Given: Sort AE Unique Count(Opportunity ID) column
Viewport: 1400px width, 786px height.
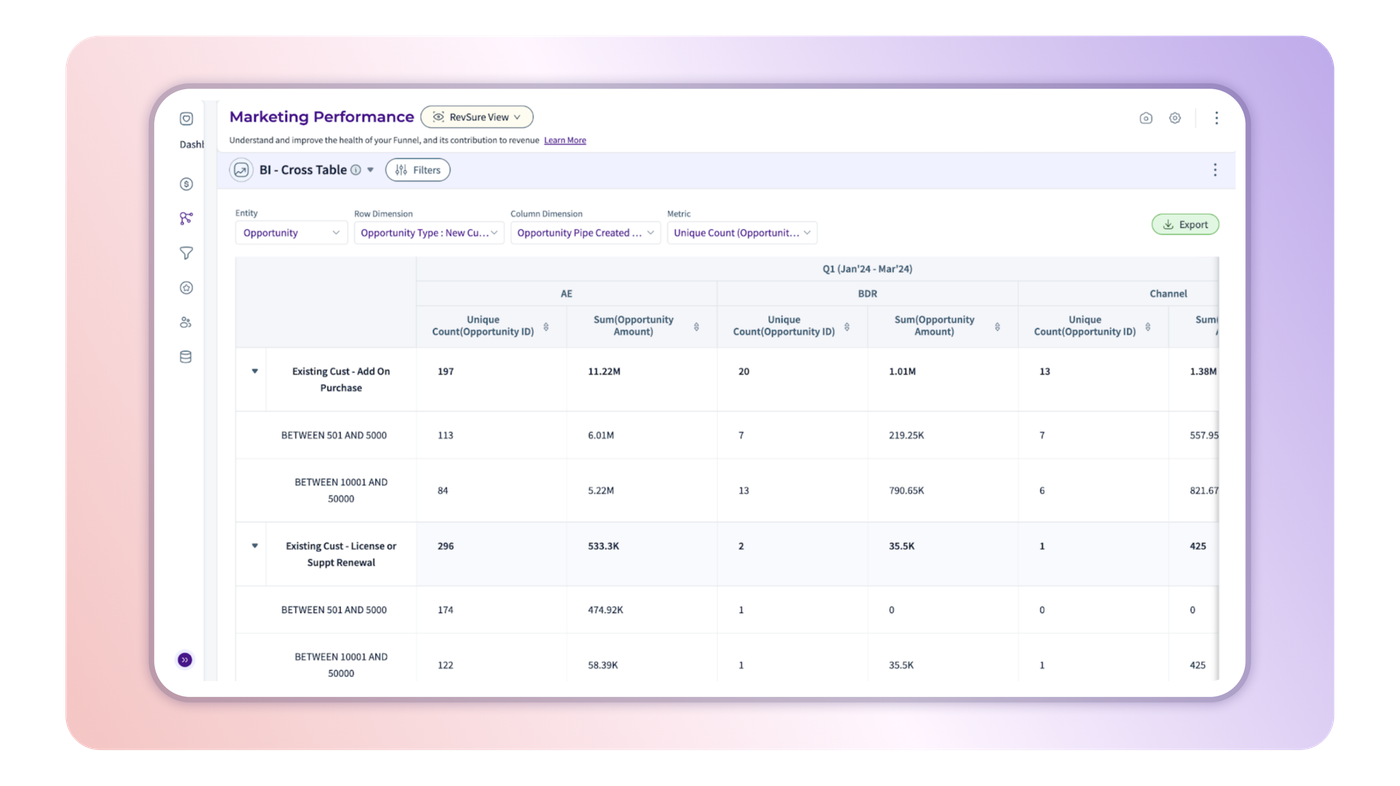Looking at the screenshot, I should 546,327.
